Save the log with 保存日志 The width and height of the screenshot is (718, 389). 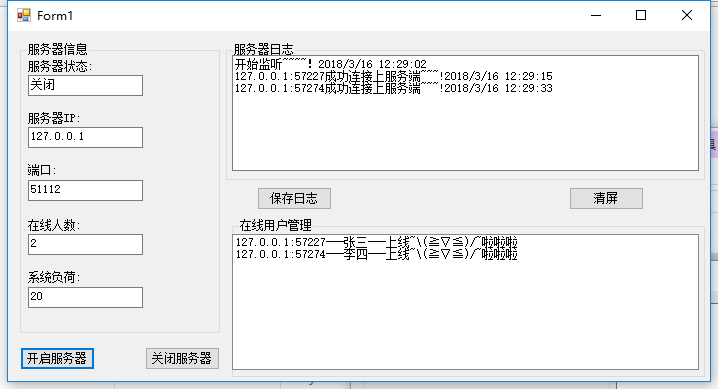click(x=294, y=198)
